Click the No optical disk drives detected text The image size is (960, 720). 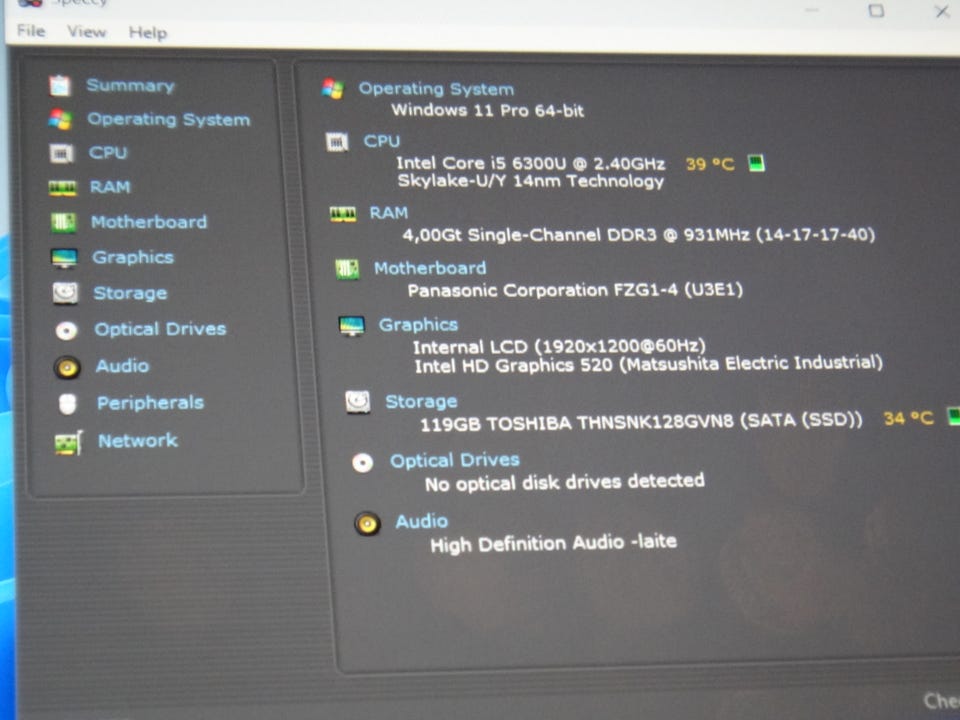pyautogui.click(x=564, y=482)
